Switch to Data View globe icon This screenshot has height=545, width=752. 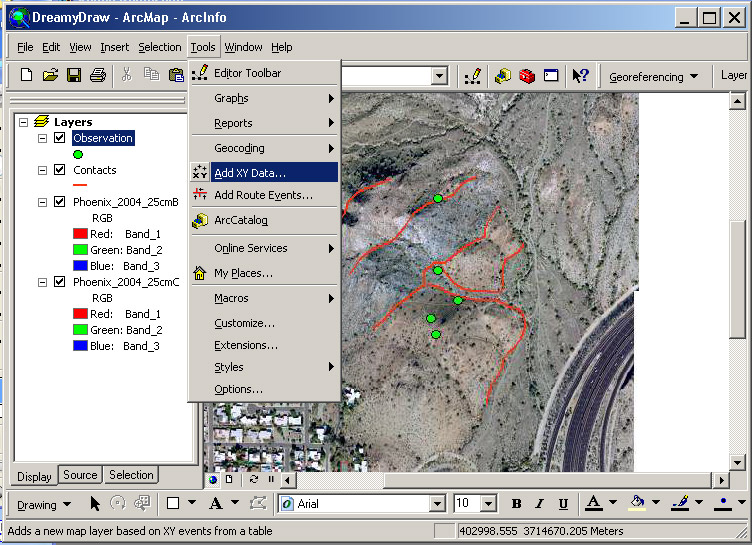[213, 479]
